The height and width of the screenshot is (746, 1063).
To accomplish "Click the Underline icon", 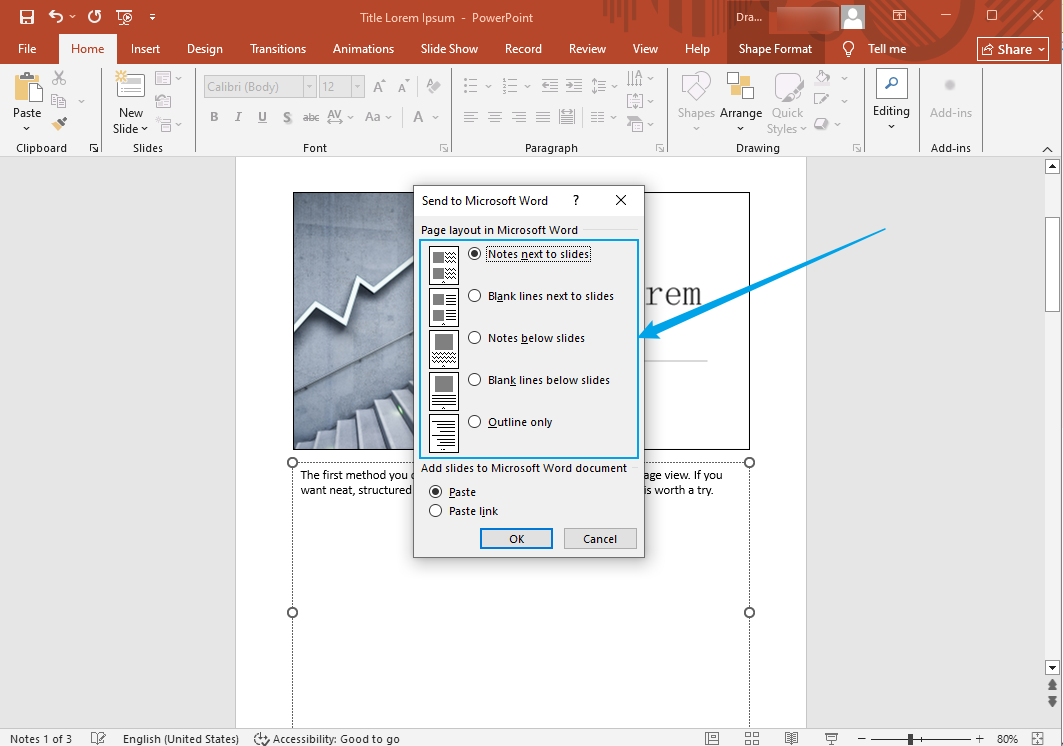I will (261, 117).
